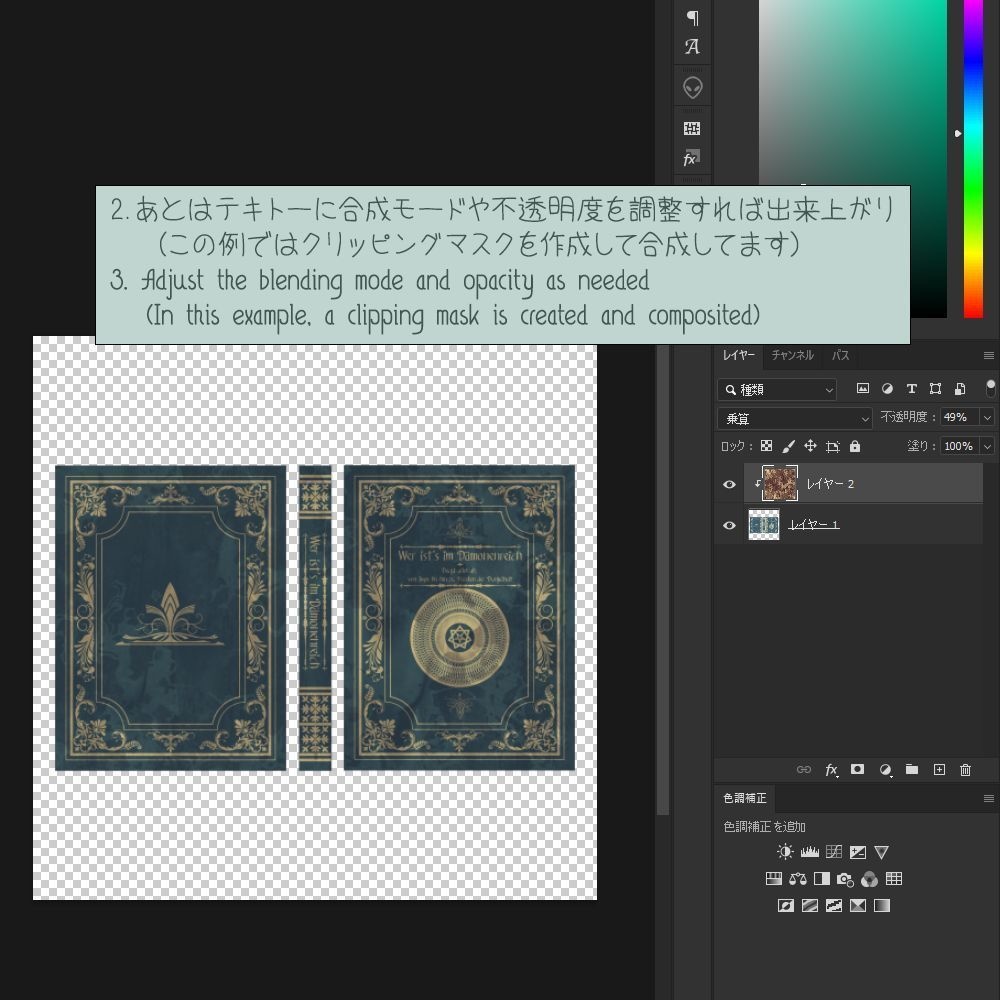Open 塗り fill slider arrow
Viewport: 1000px width, 1000px height.
point(987,446)
